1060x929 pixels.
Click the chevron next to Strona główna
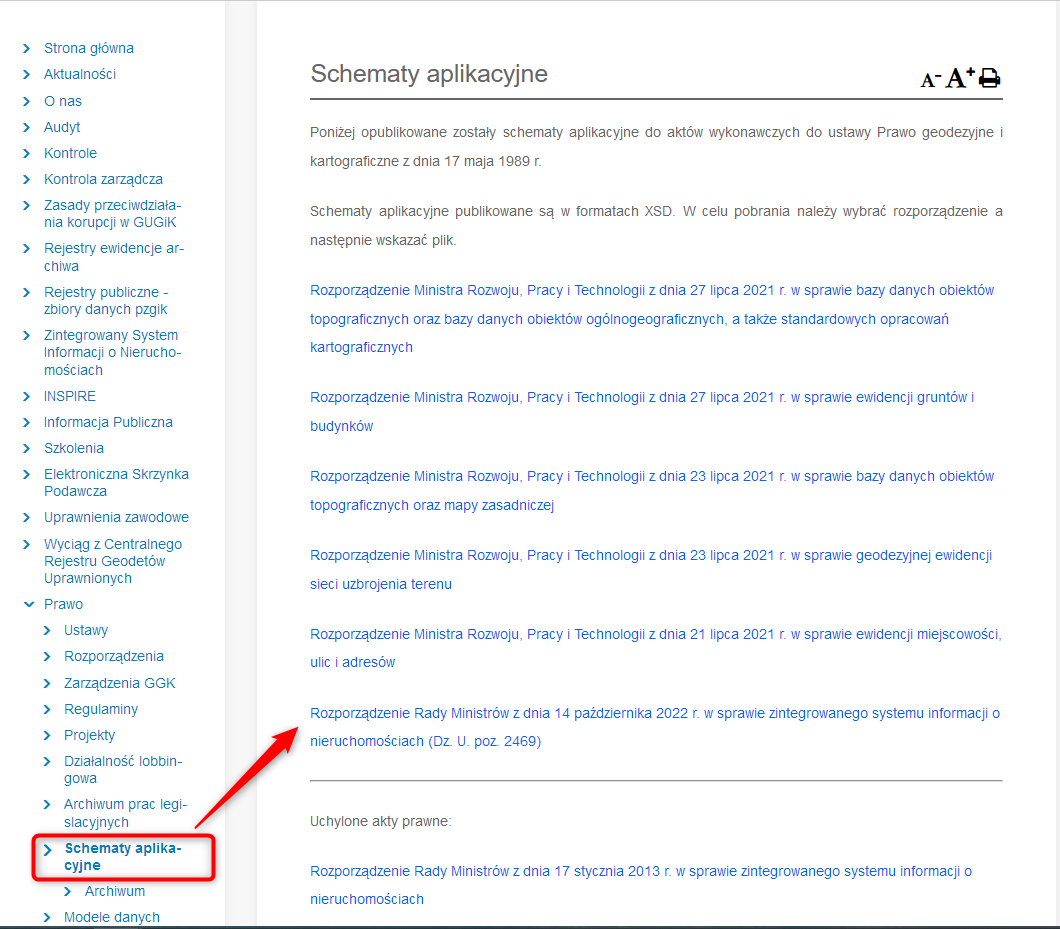pos(28,49)
